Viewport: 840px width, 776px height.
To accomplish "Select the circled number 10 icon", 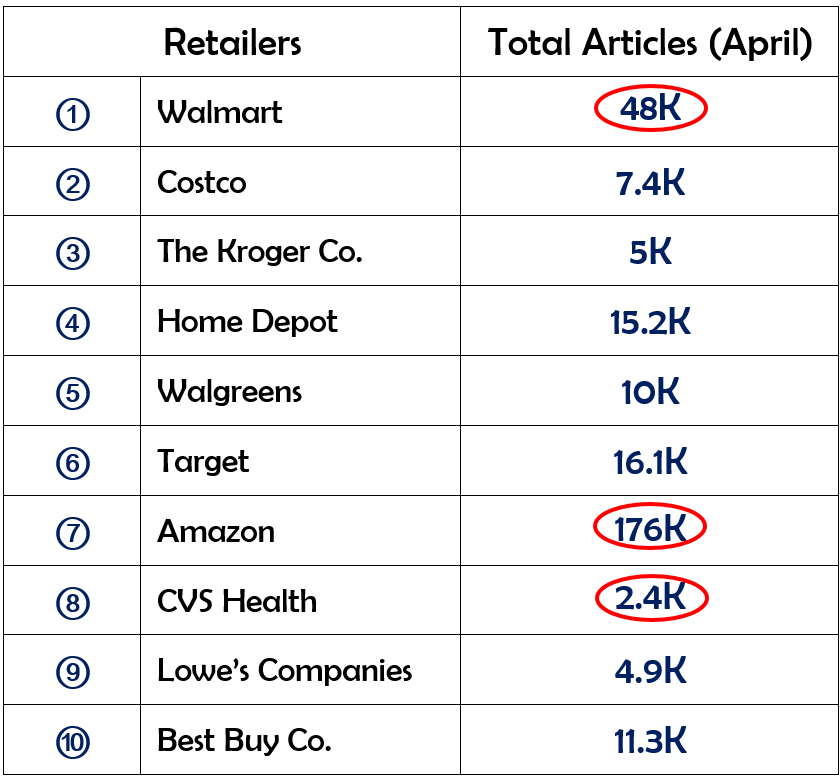I will pyautogui.click(x=73, y=742).
